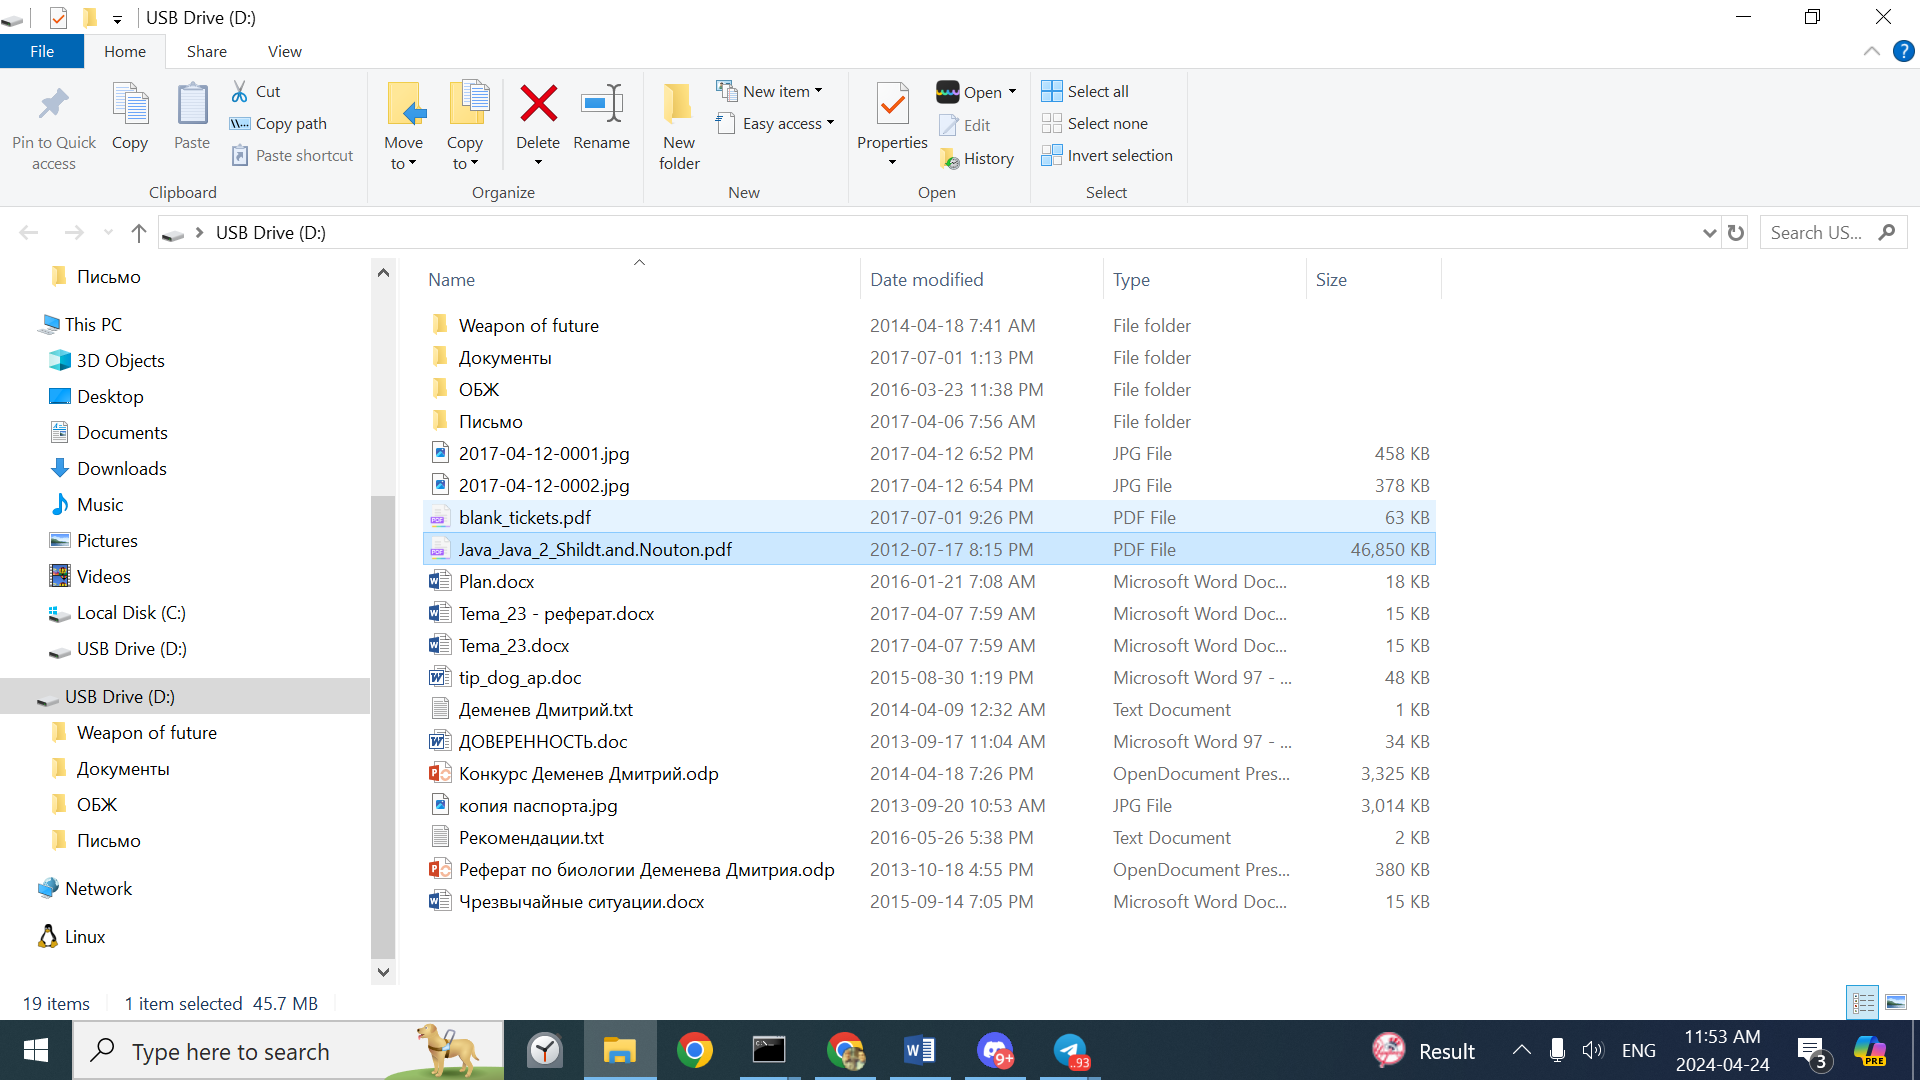Click navigation pane vertical scrollbar thumb
The image size is (1920, 1080).
[x=383, y=725]
